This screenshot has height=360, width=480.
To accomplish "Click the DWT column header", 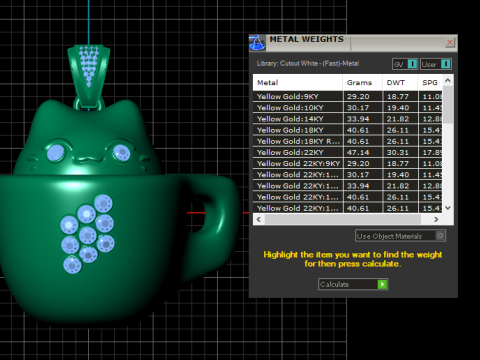I will pyautogui.click(x=400, y=83).
